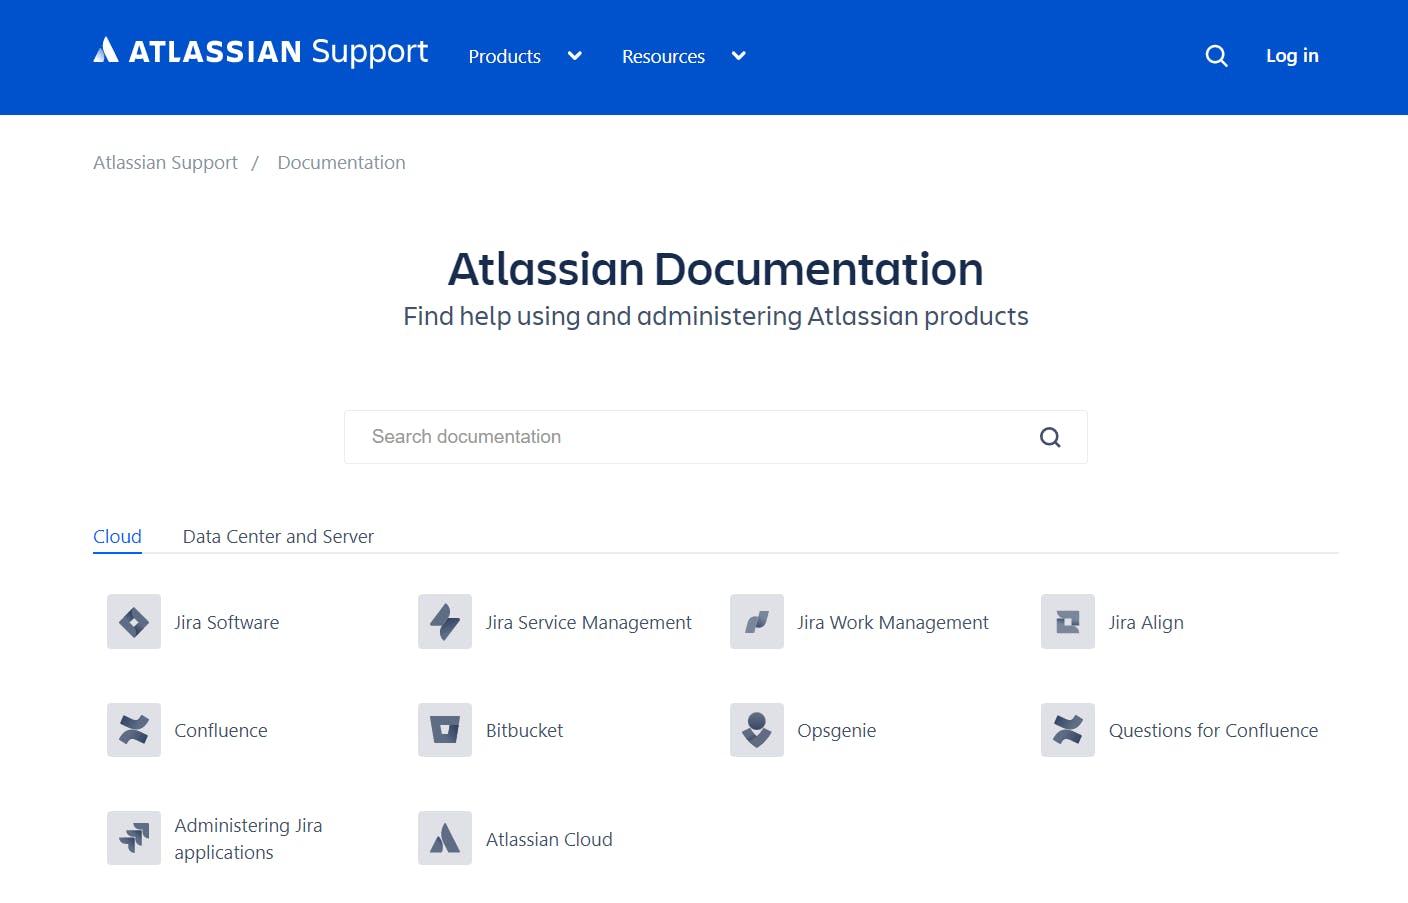Open Confluence documentation link

pyautogui.click(x=221, y=730)
